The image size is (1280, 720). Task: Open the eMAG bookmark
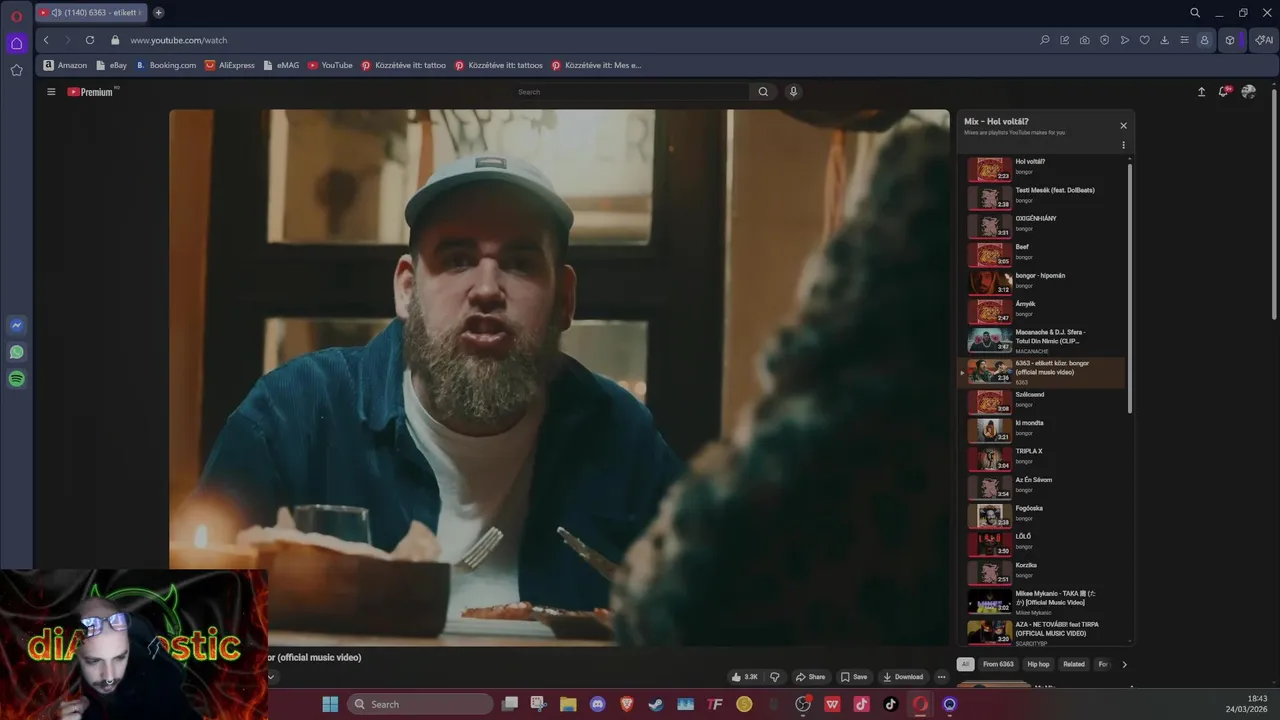point(281,65)
